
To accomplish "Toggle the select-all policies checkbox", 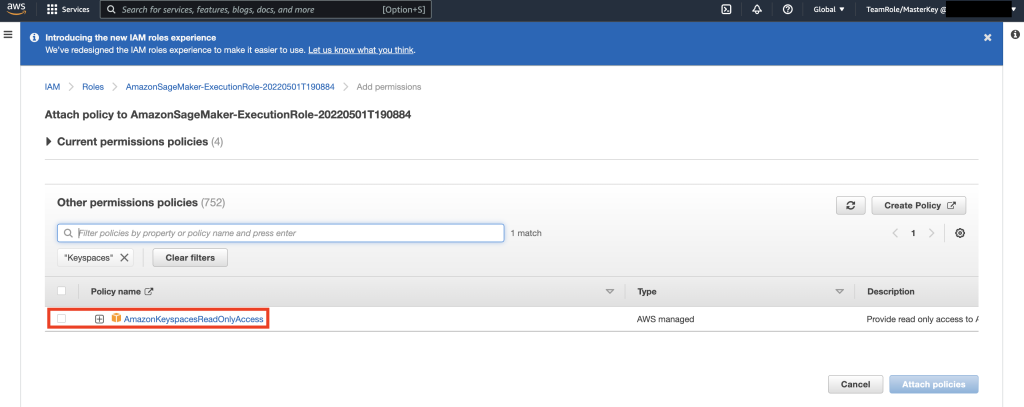I will [61, 291].
